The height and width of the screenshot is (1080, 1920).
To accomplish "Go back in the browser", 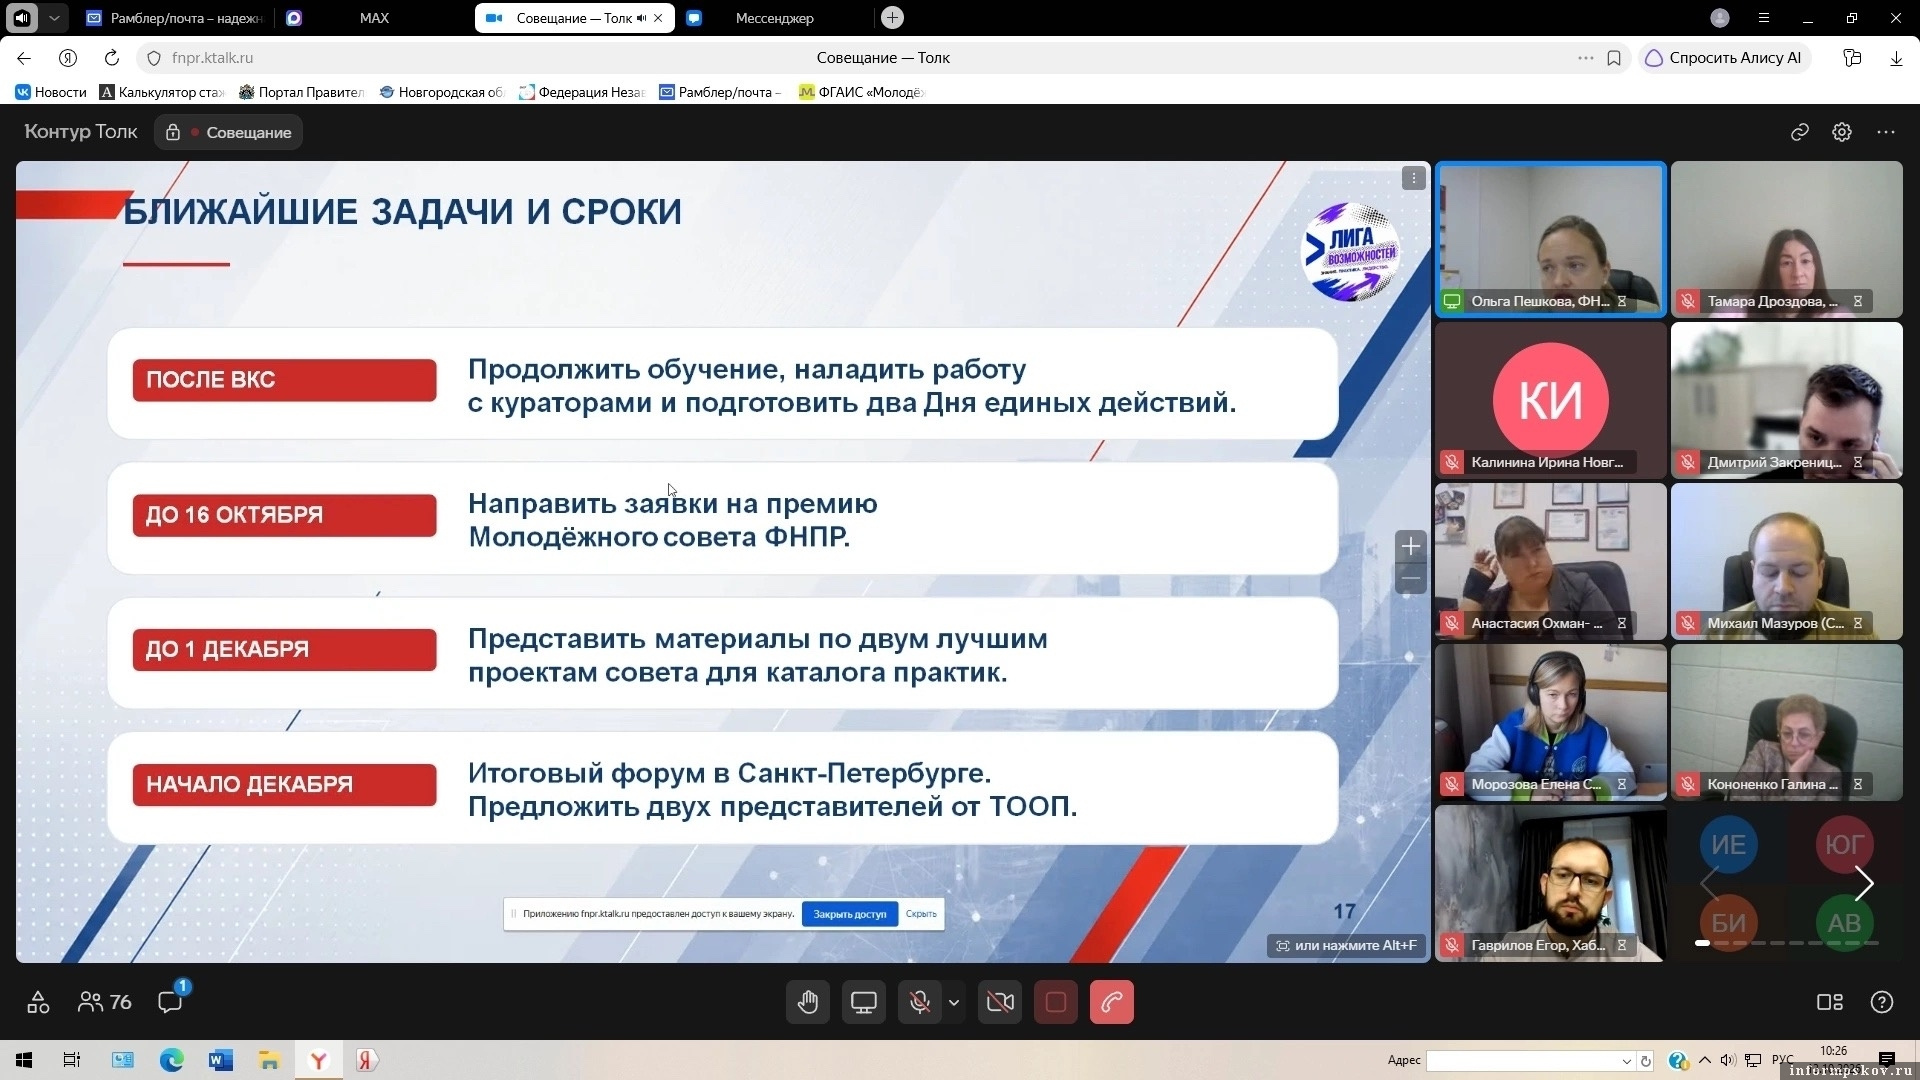I will [x=24, y=58].
